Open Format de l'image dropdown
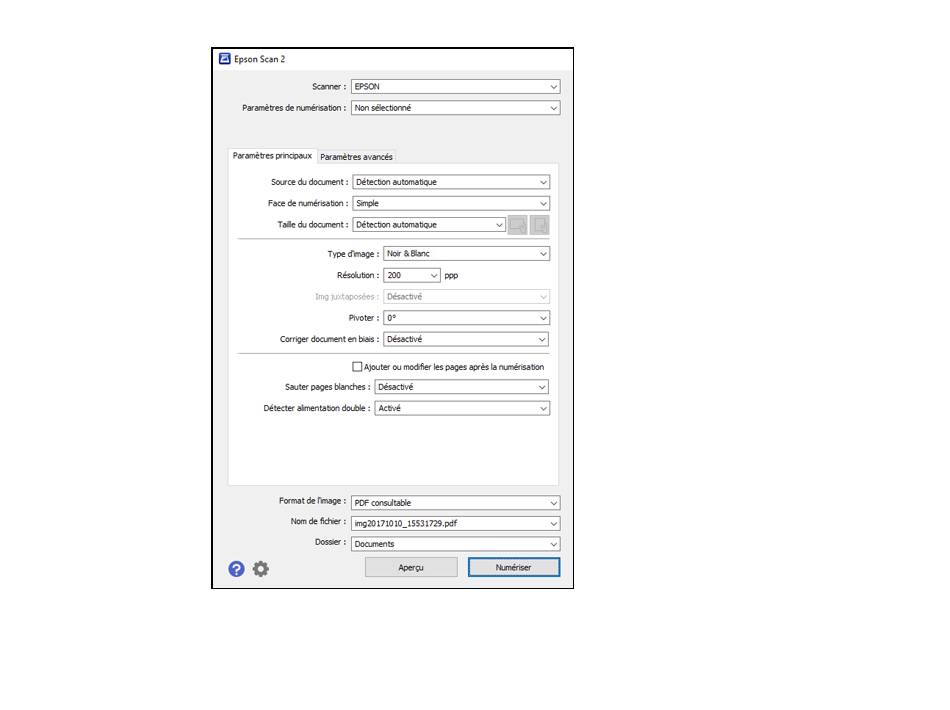 tap(456, 503)
